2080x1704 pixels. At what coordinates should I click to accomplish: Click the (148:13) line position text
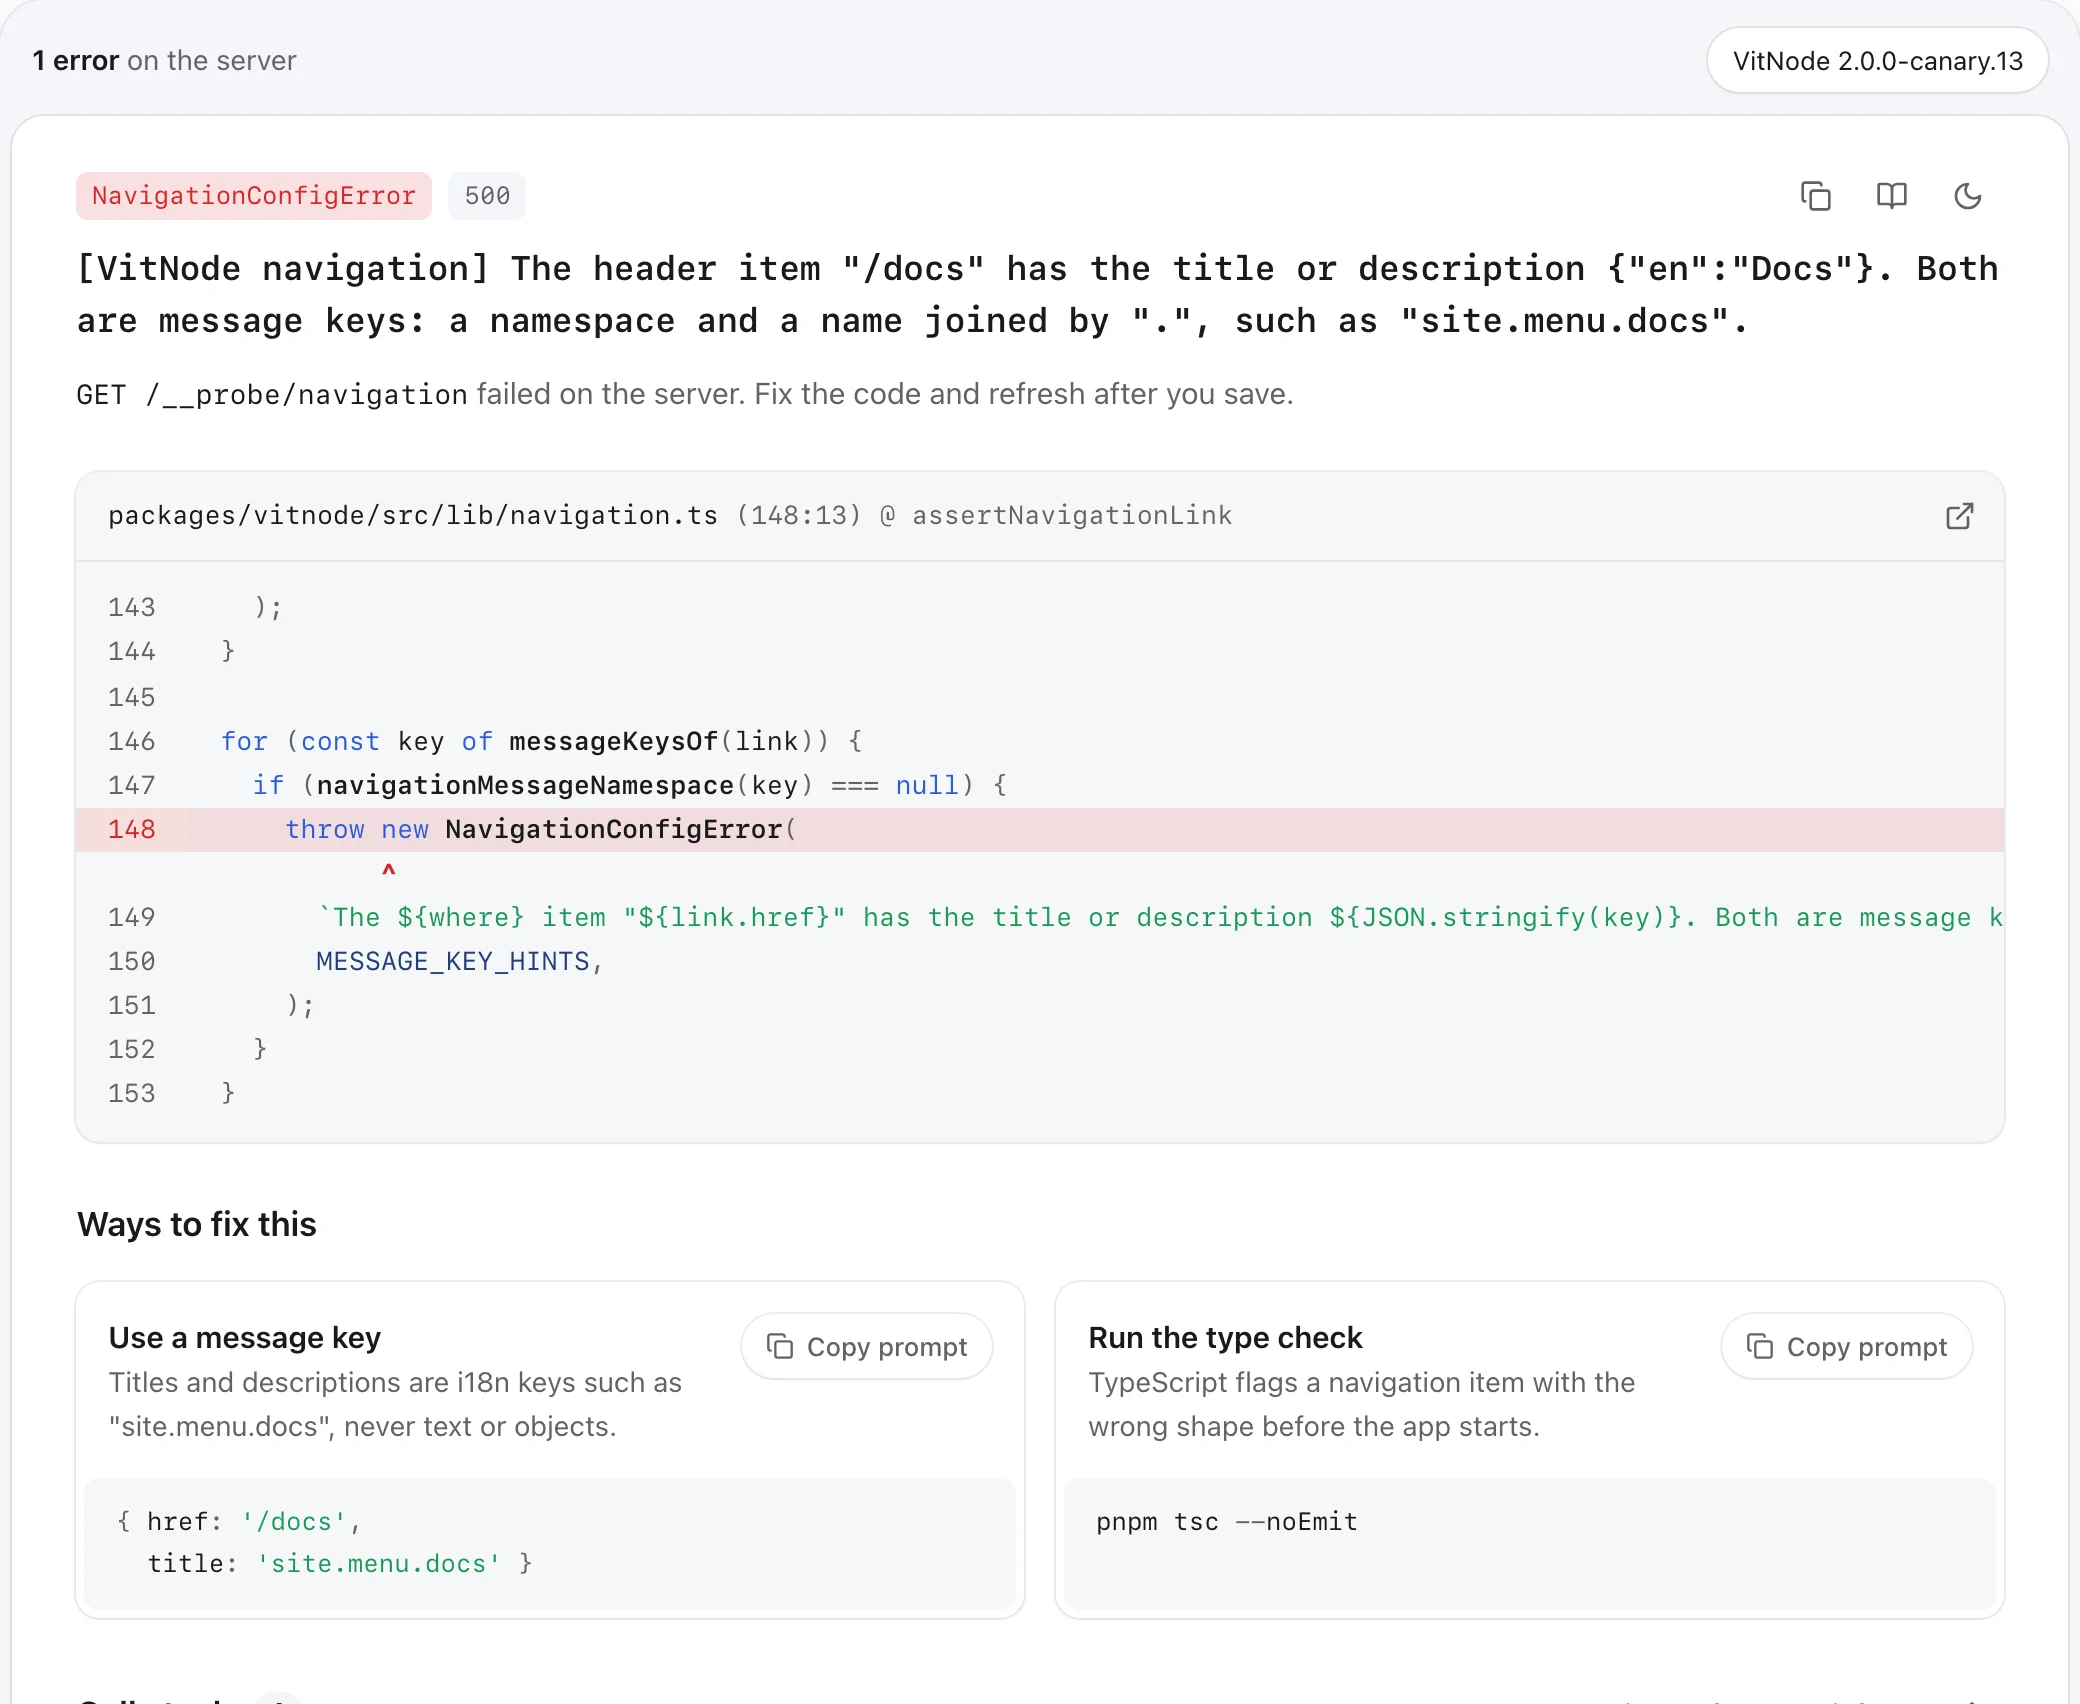tap(799, 515)
